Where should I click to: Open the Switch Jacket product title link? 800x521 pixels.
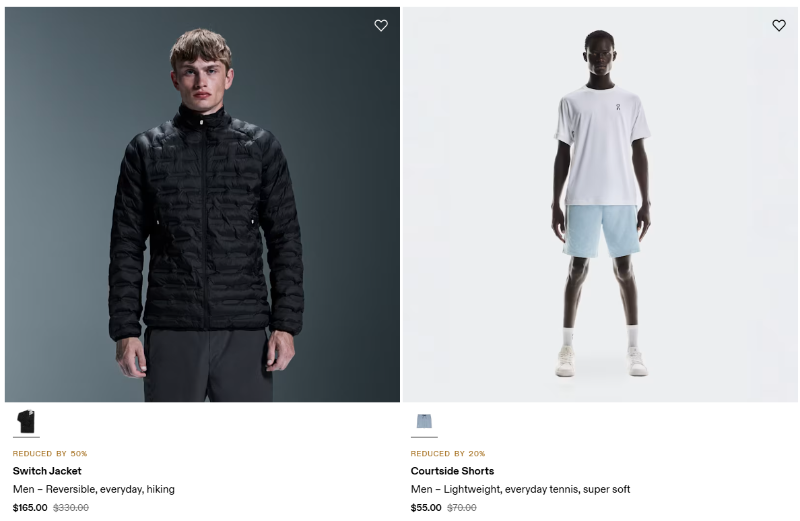coord(47,470)
